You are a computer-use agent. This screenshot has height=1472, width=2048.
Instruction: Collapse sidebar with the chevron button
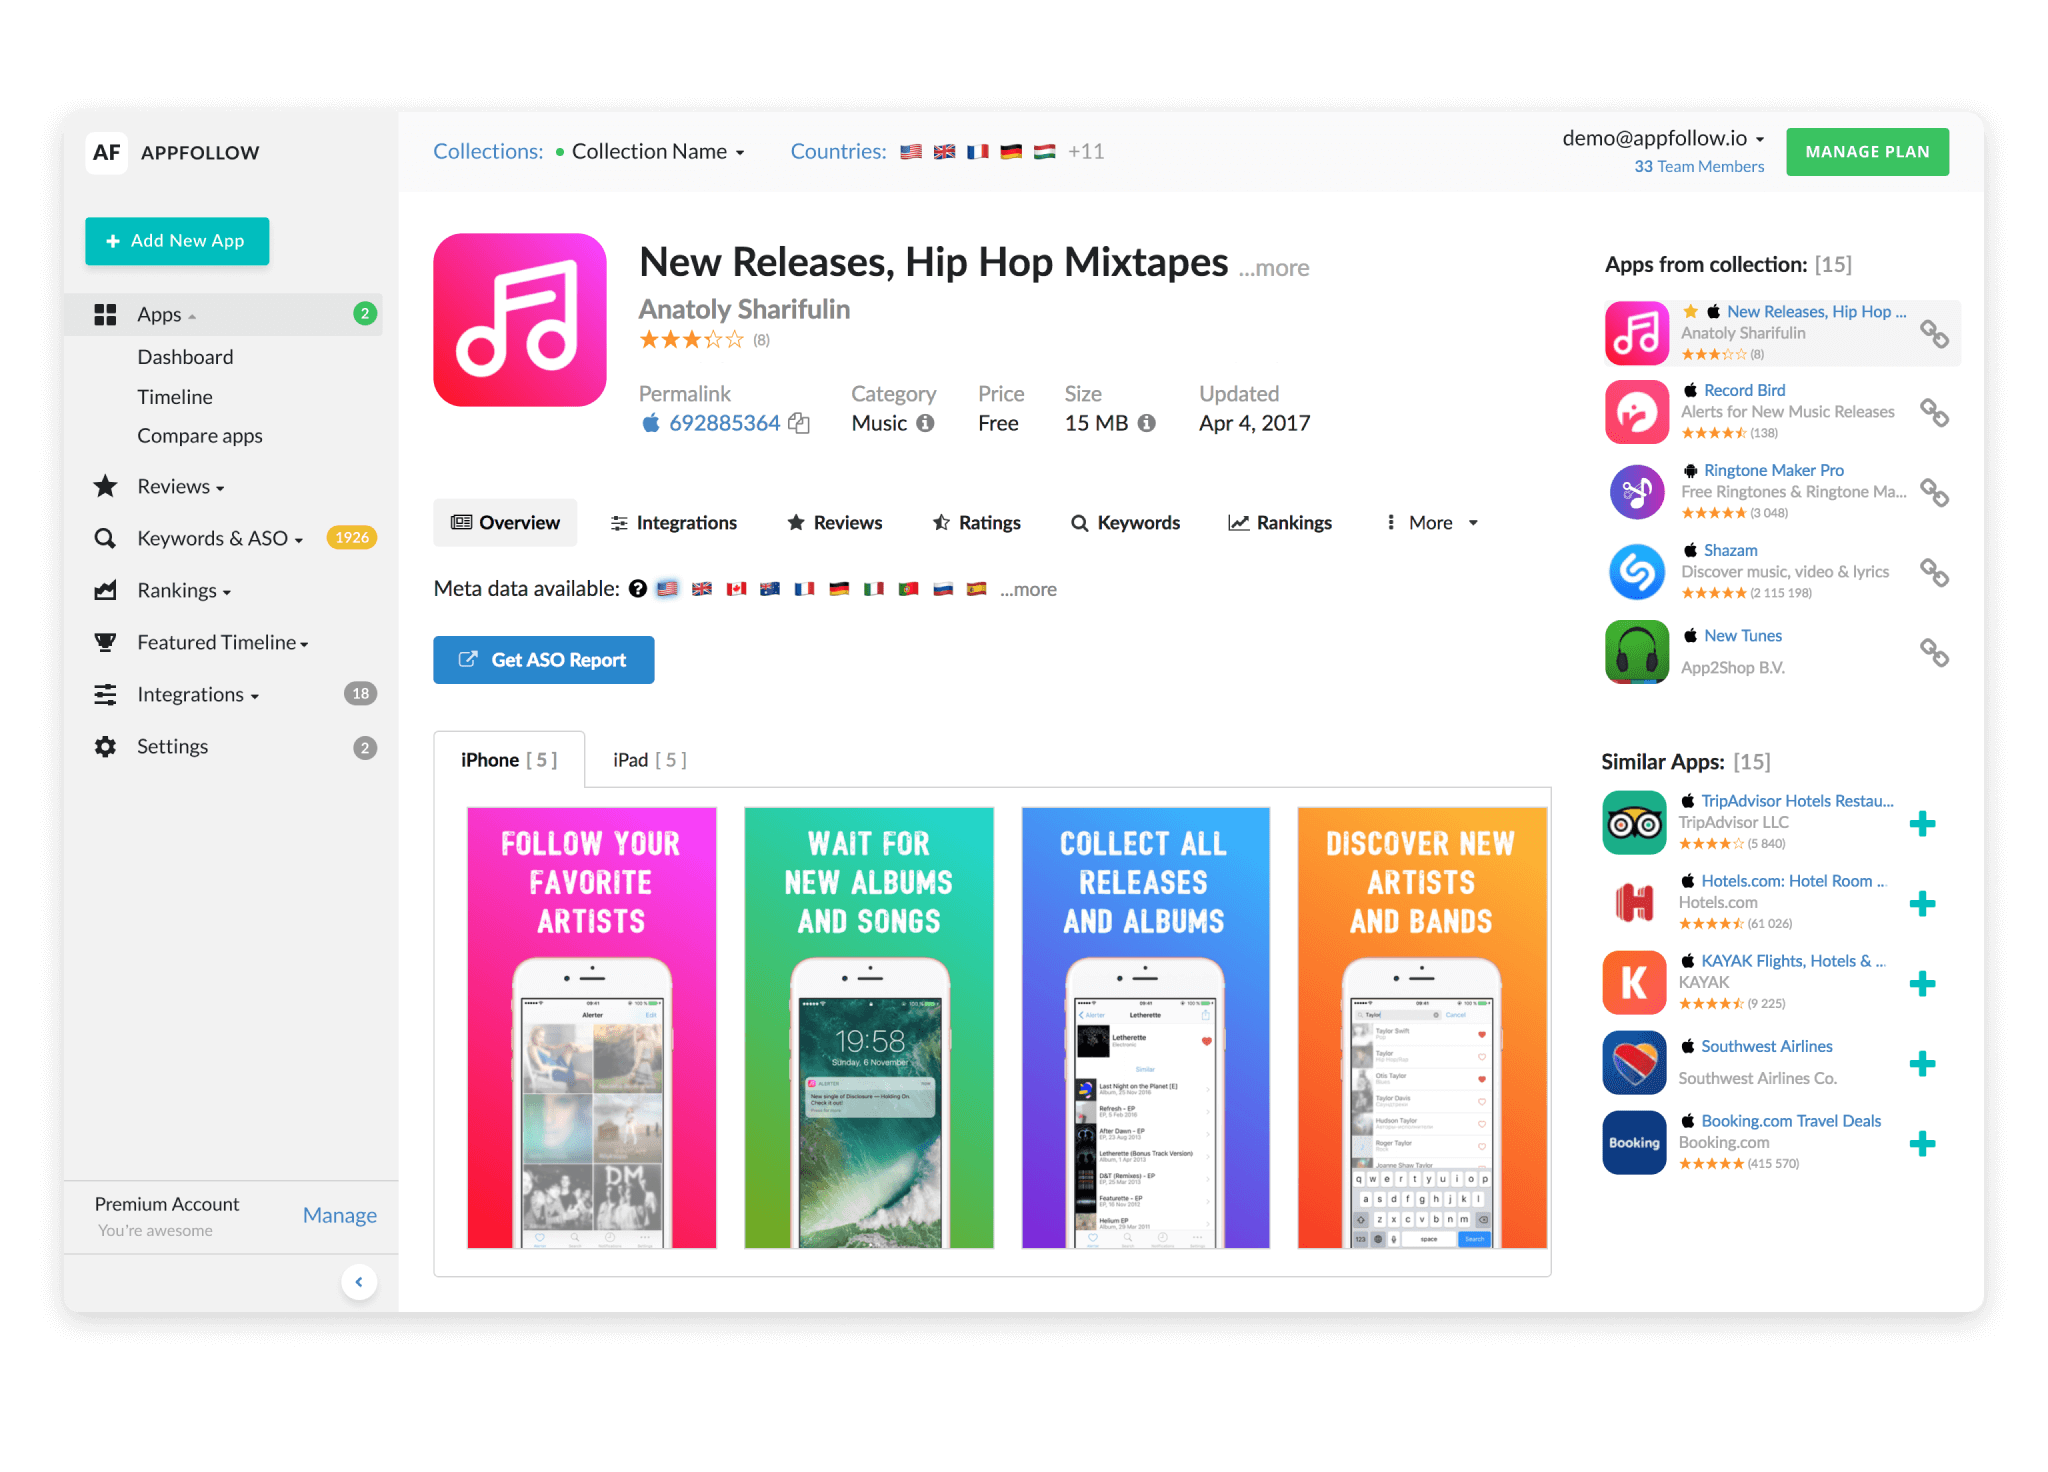point(359,1282)
